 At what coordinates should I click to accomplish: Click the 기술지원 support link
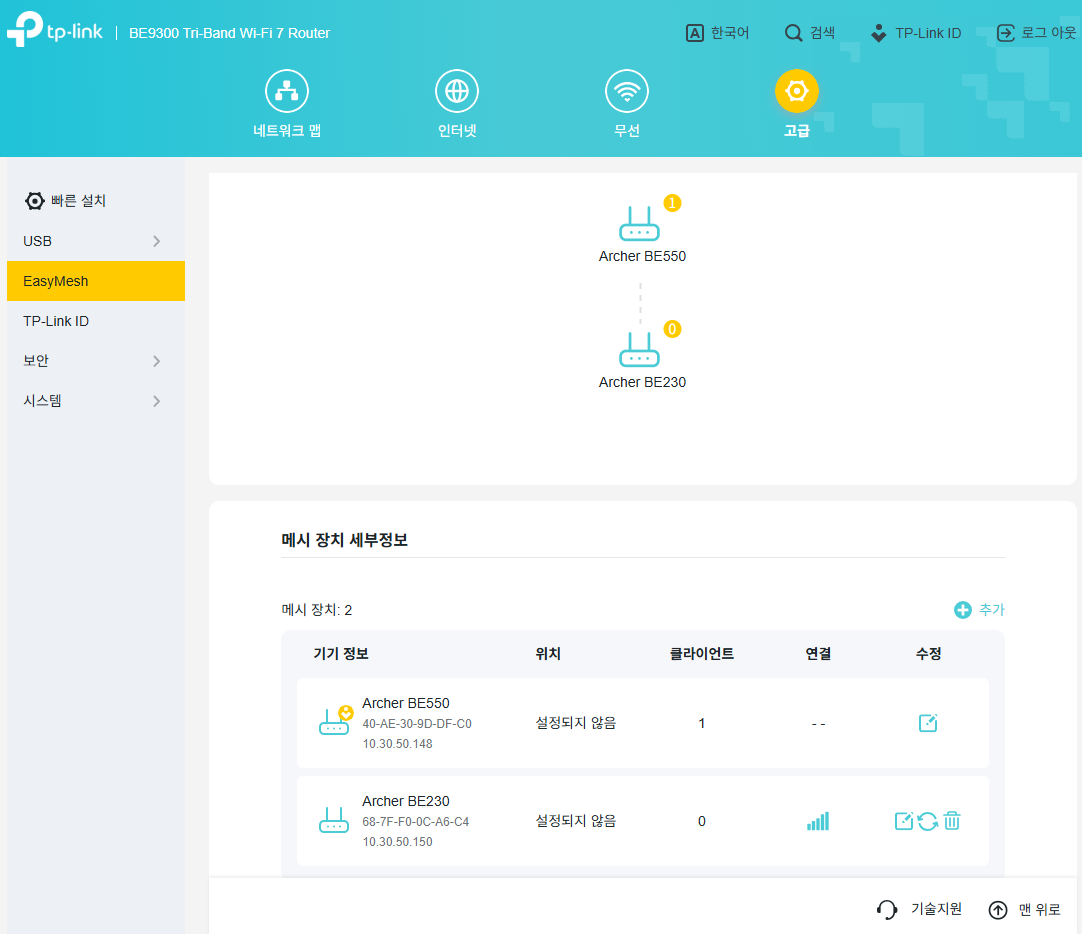point(936,909)
